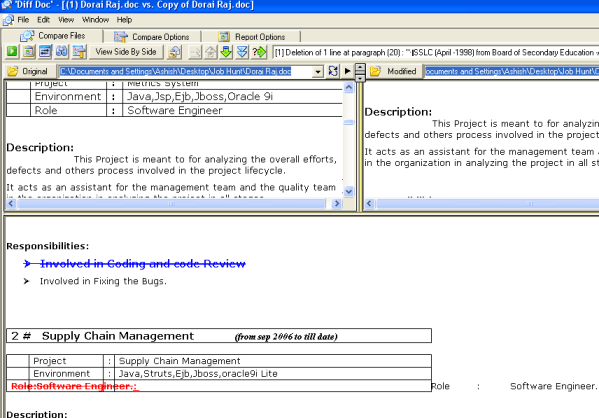Click the 'Environment' label in Original pane table
The height and width of the screenshot is (418, 599).
click(x=68, y=96)
